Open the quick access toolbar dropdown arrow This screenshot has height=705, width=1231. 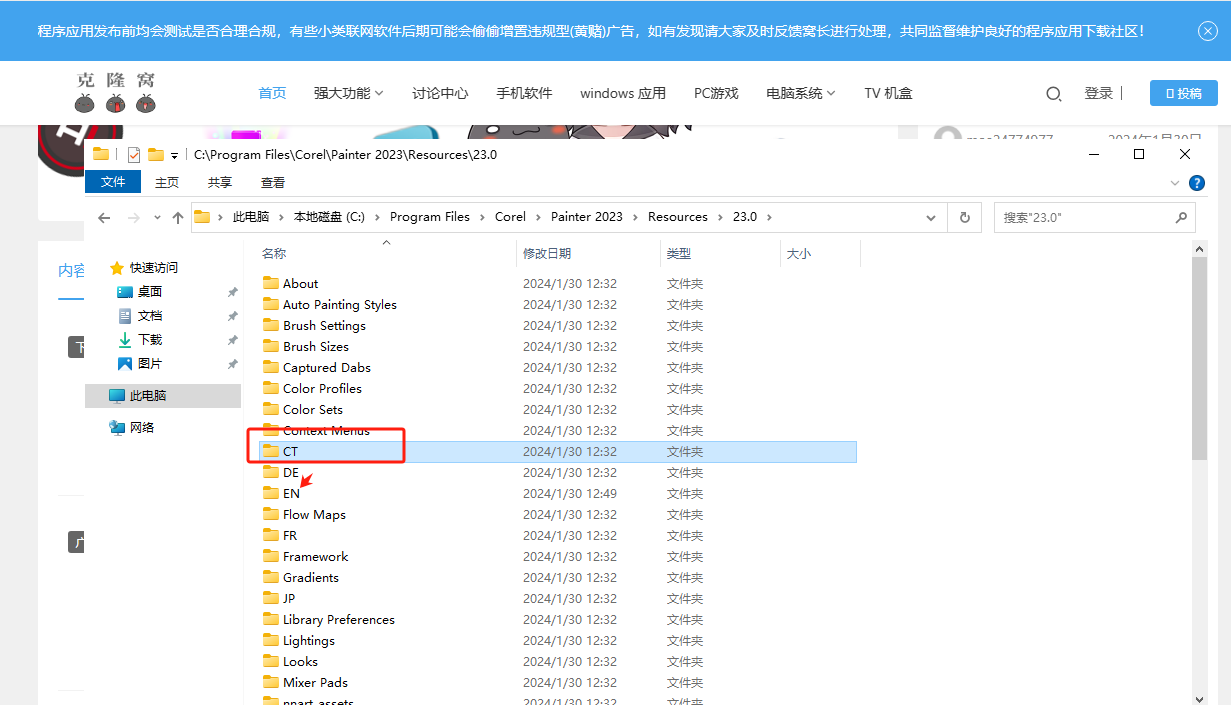click(174, 155)
